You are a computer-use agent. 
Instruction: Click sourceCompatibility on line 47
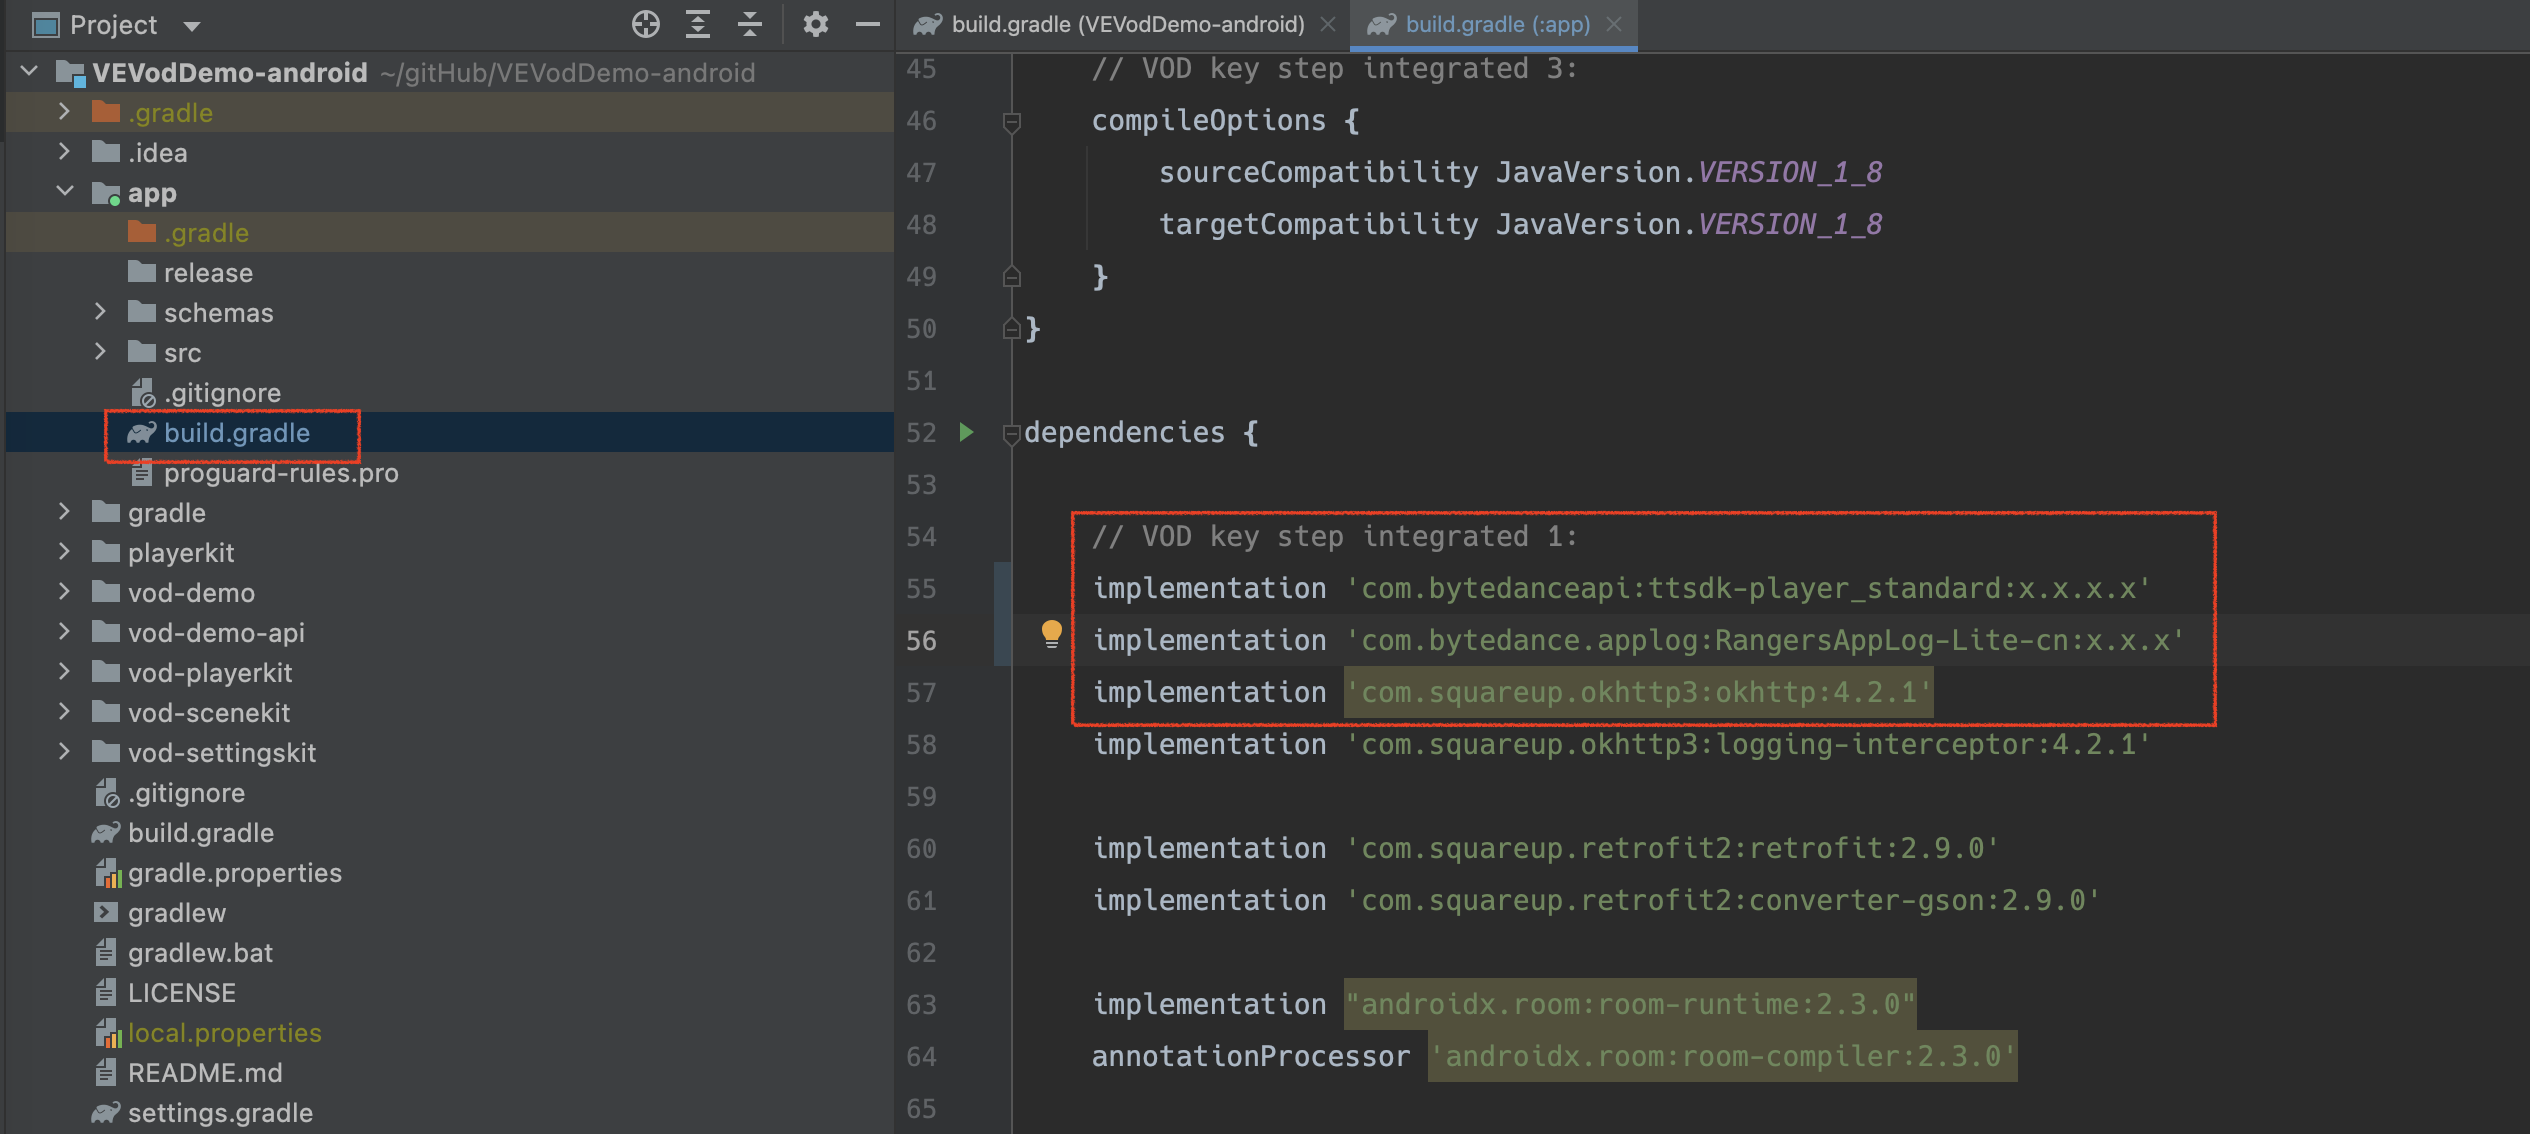point(1318,173)
